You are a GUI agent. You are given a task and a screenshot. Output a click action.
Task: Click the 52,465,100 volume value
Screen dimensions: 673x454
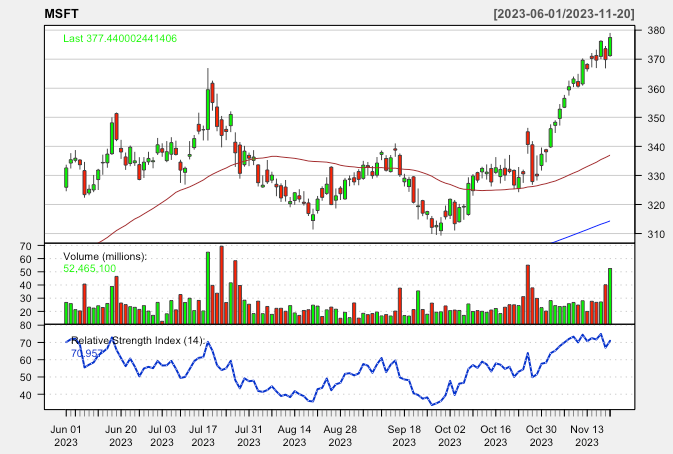89,269
